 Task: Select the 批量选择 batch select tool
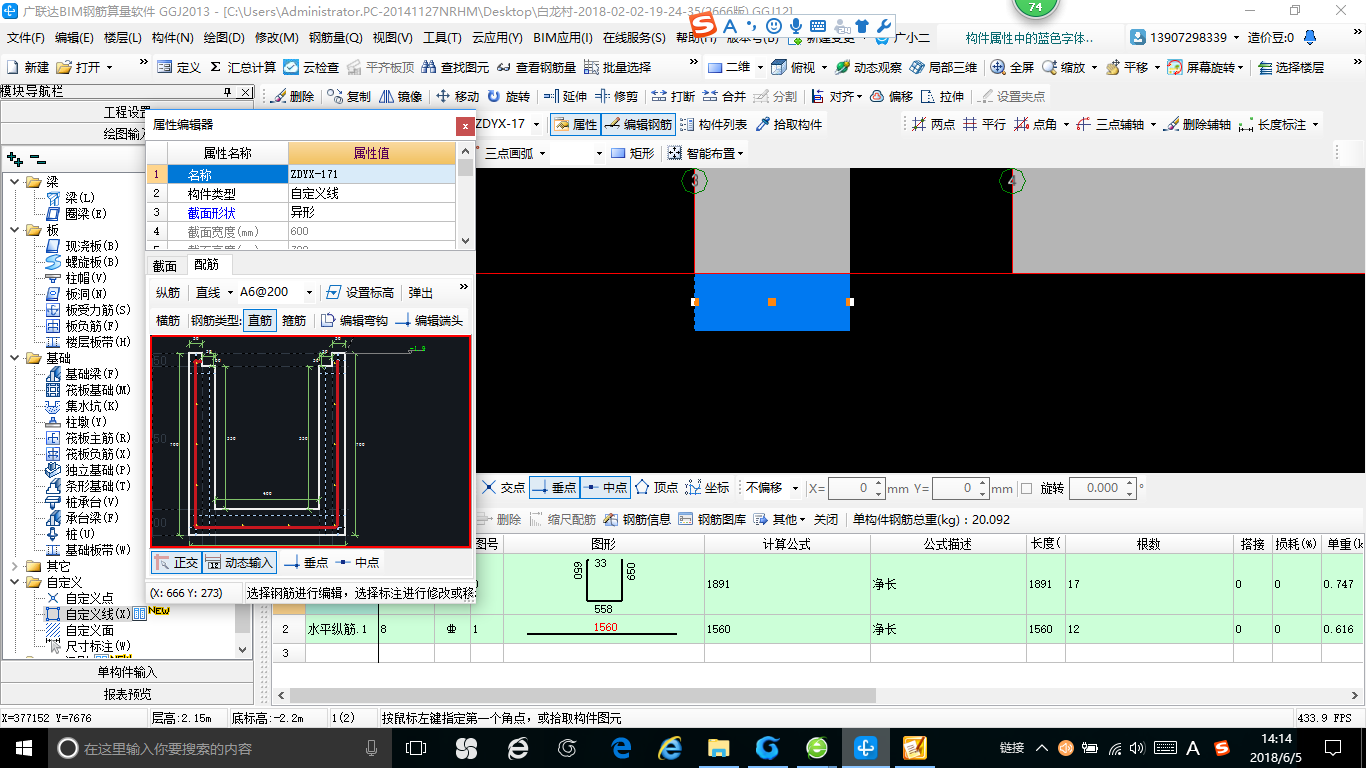pyautogui.click(x=617, y=67)
